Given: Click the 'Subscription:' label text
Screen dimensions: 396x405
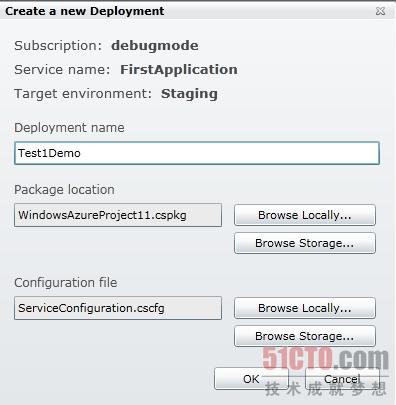Looking at the screenshot, I should [x=58, y=46].
